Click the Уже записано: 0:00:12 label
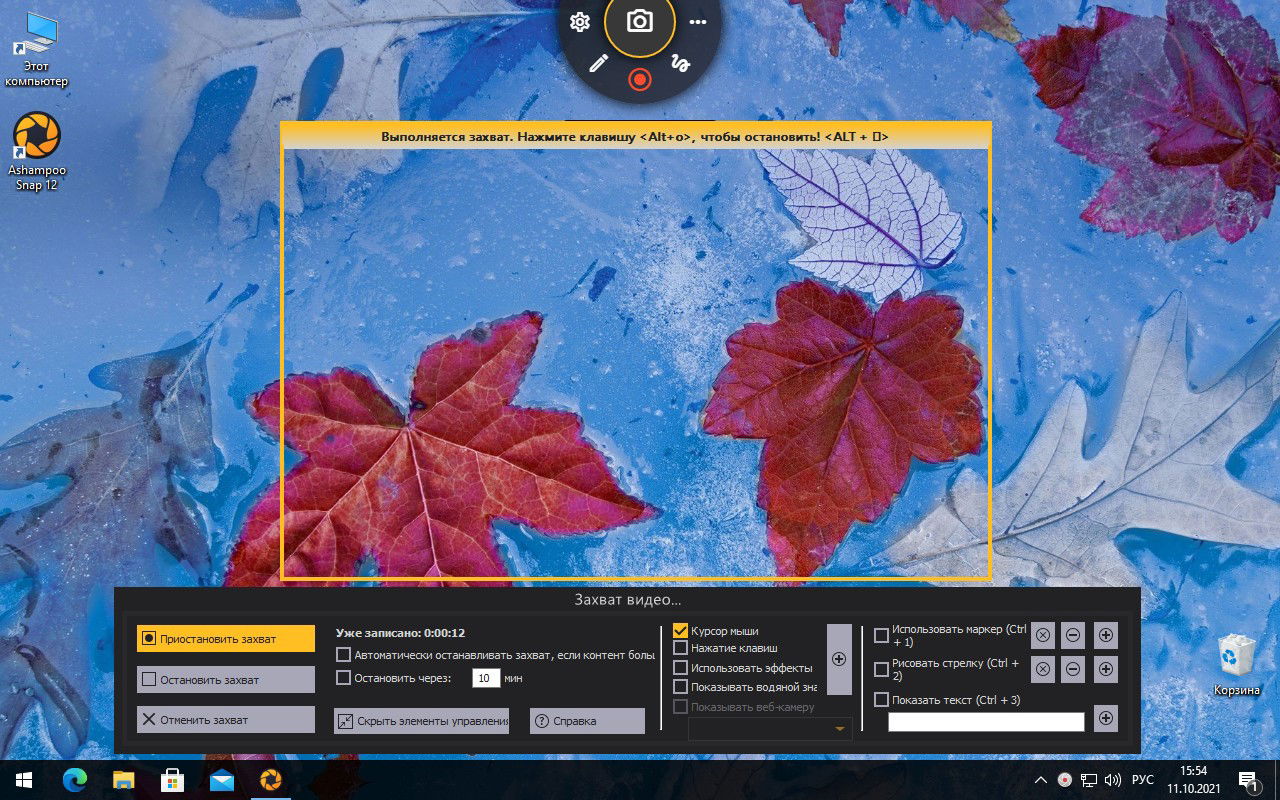The image size is (1280, 800). (x=400, y=633)
